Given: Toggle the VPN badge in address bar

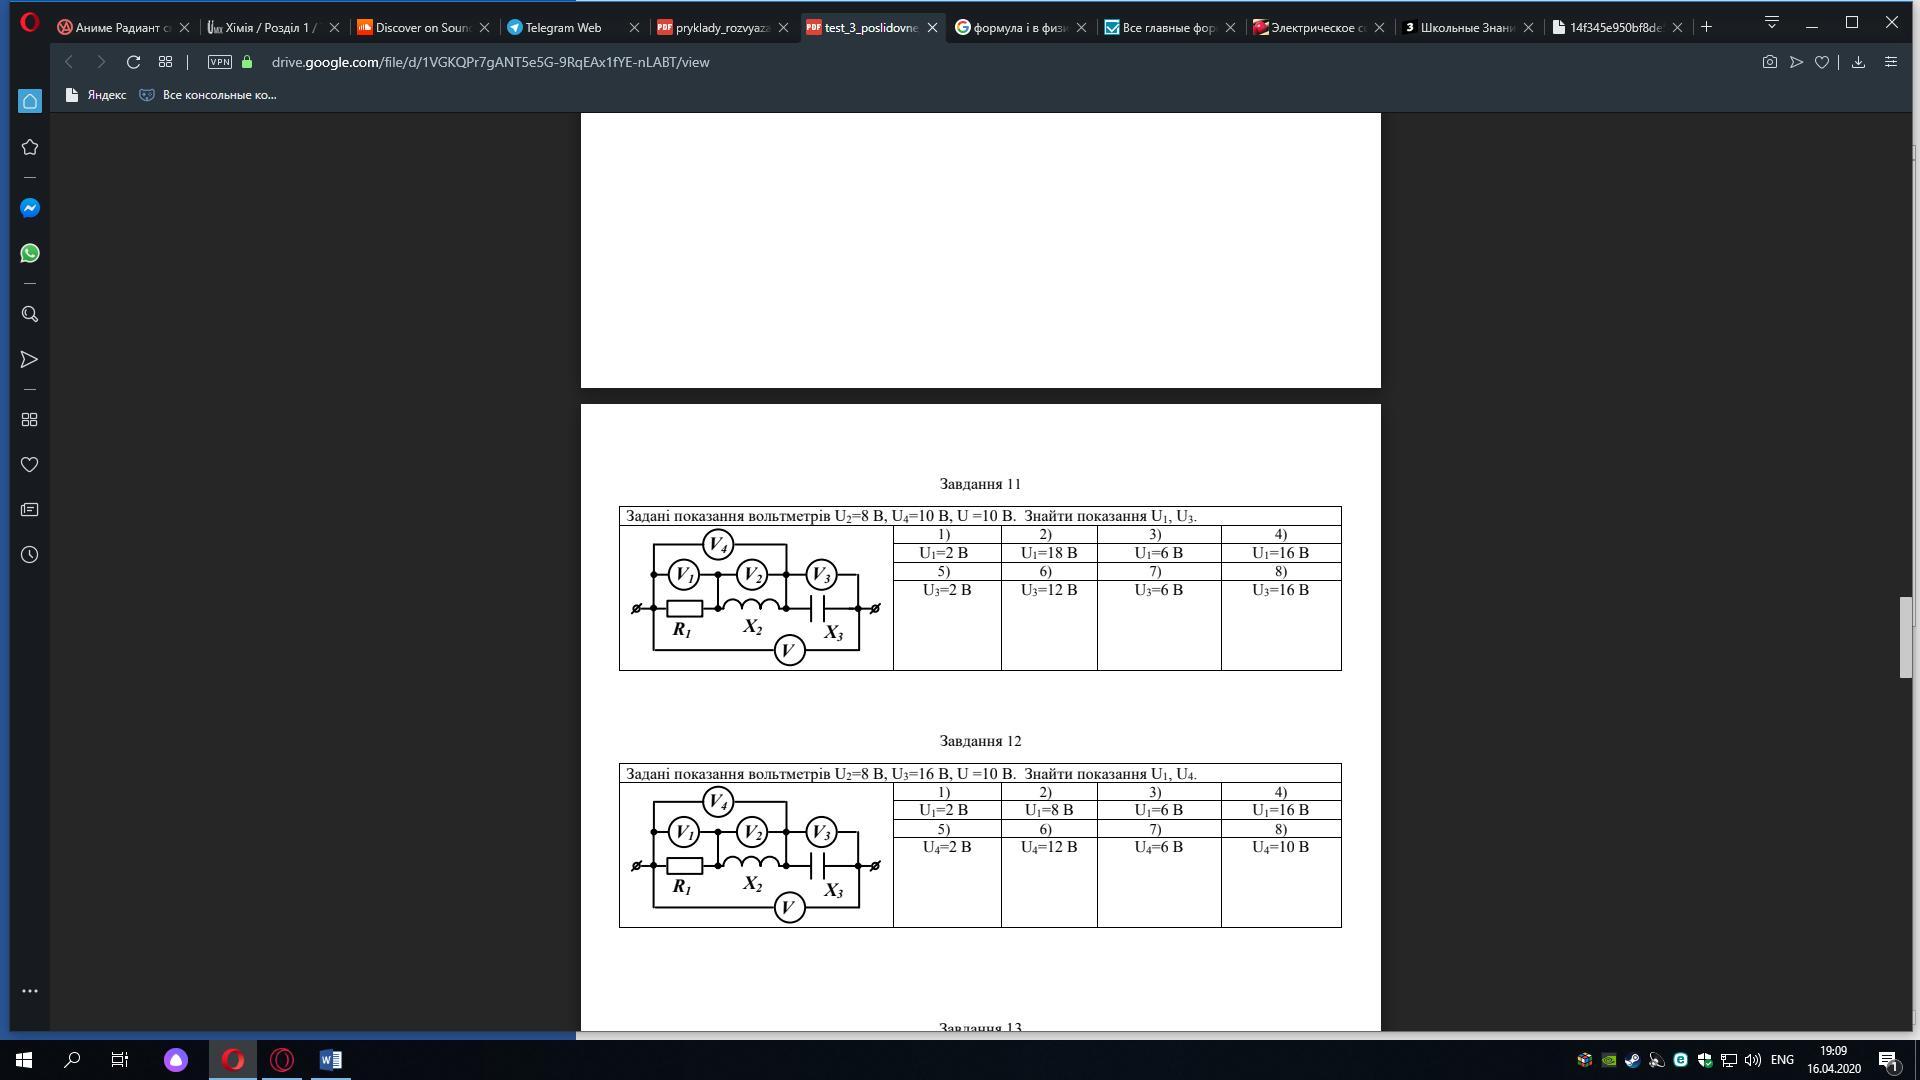Looking at the screenshot, I should pos(219,62).
